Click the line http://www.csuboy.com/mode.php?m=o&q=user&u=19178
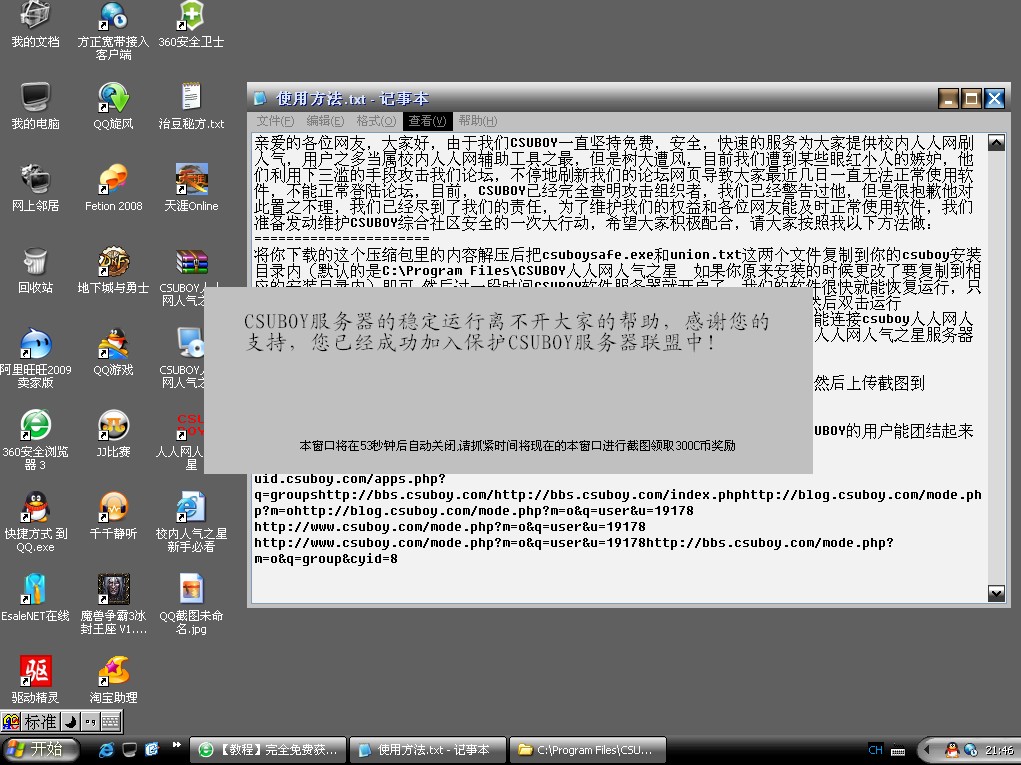The image size is (1021, 765). tap(449, 527)
